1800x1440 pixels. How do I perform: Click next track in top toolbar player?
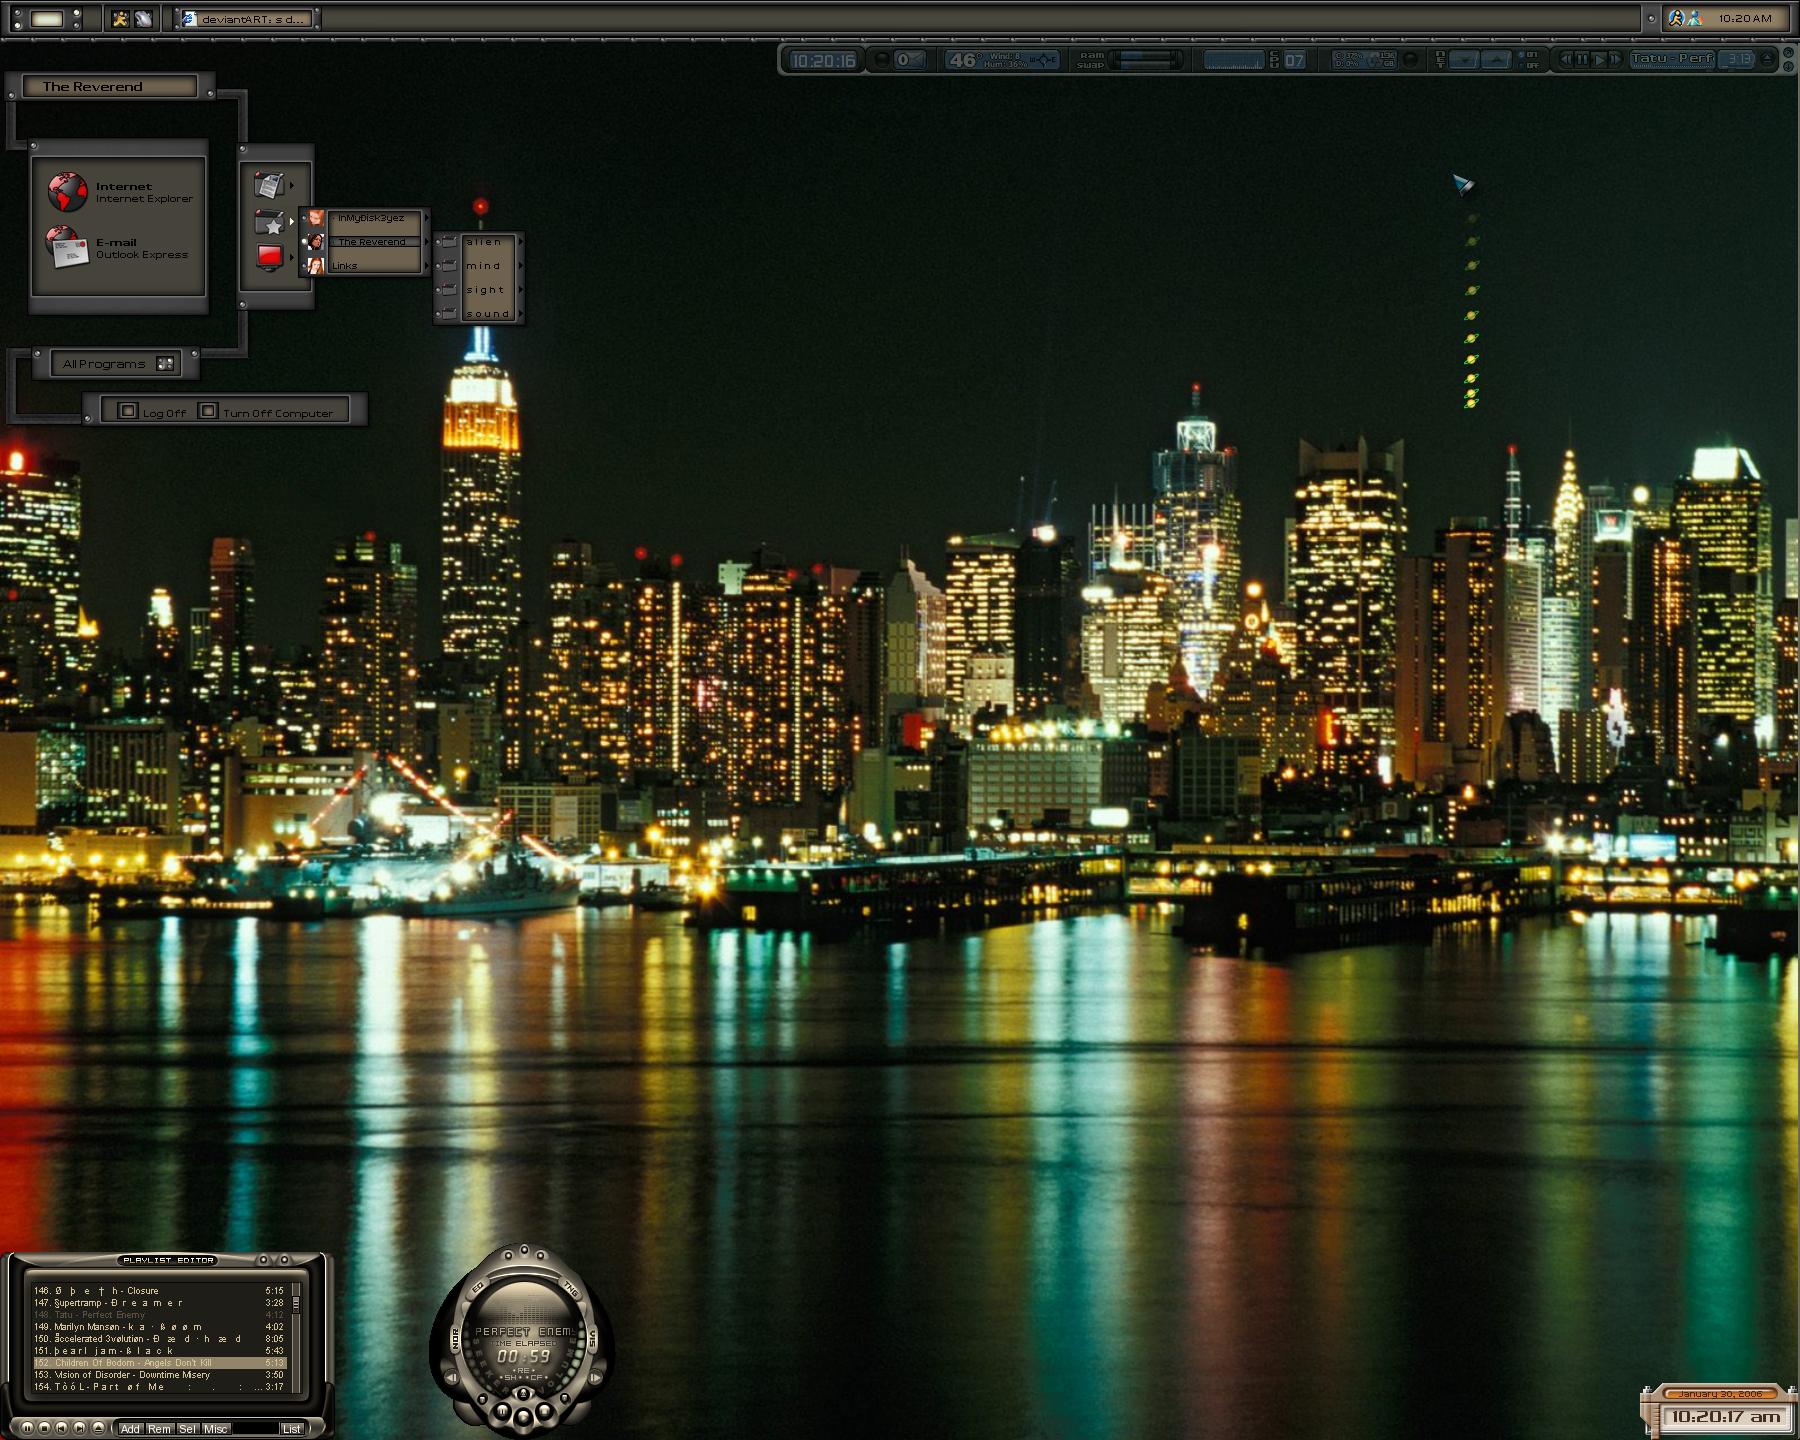[x=1614, y=60]
